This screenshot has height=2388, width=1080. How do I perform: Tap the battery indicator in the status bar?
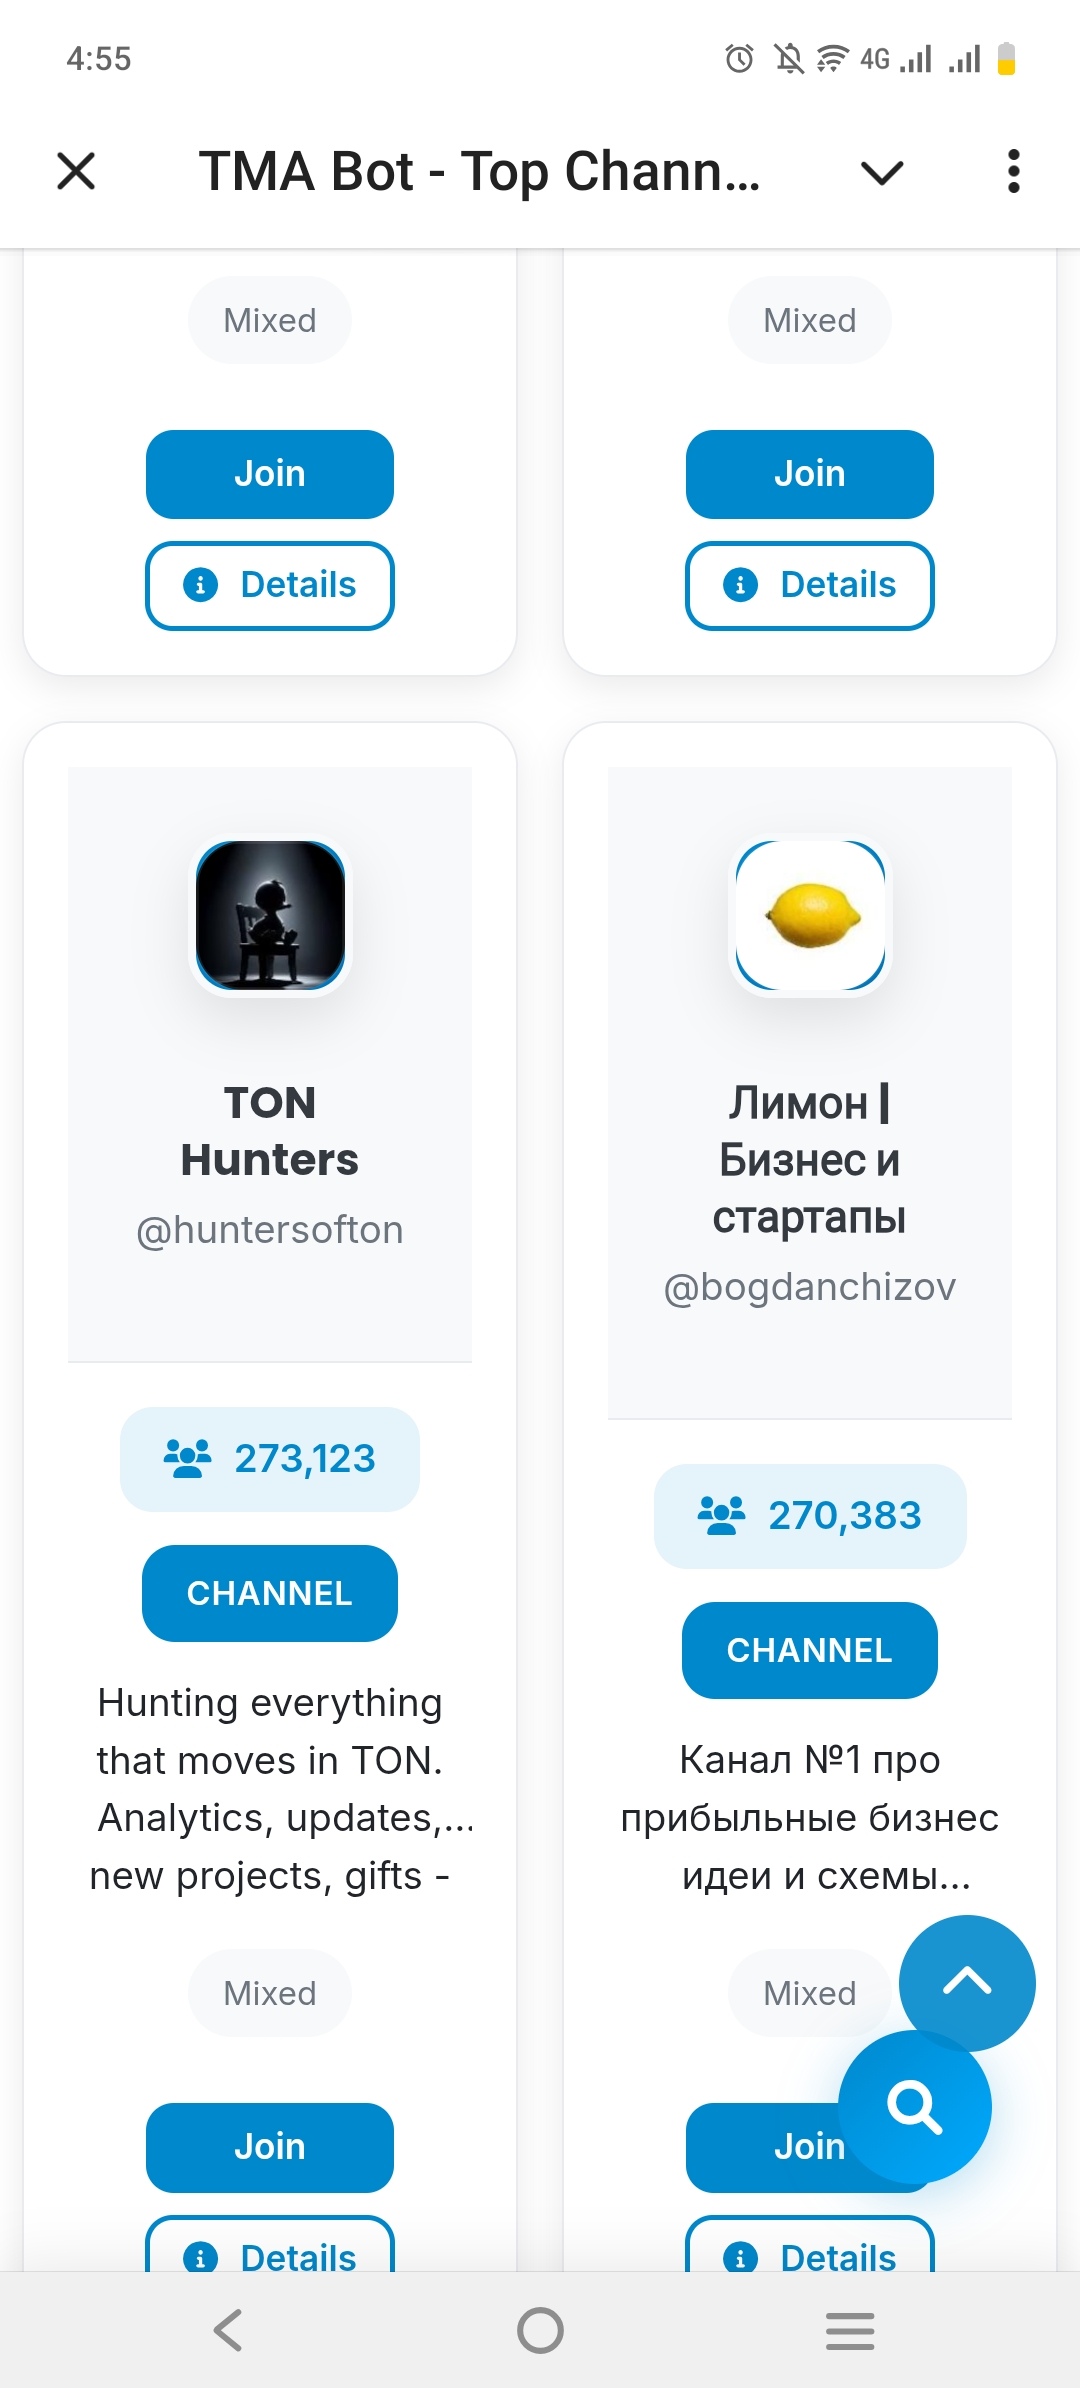tap(1006, 57)
